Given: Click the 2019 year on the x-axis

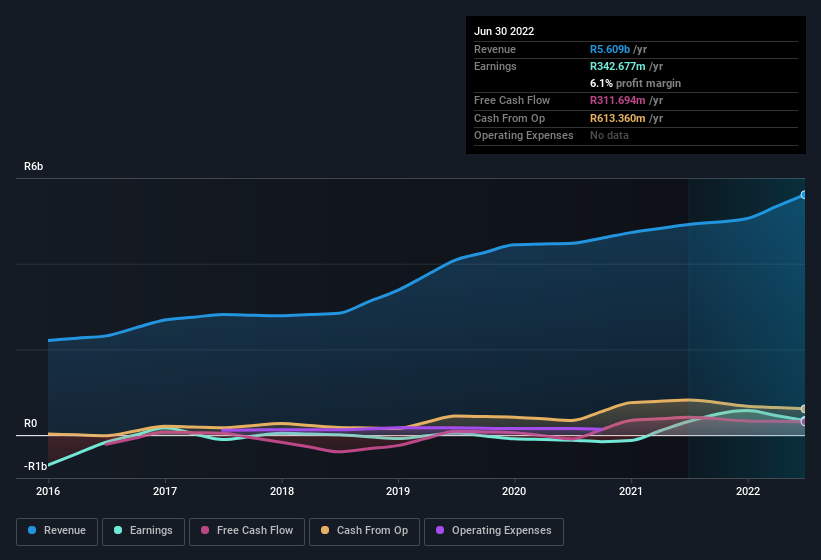Looking at the screenshot, I should tap(398, 491).
